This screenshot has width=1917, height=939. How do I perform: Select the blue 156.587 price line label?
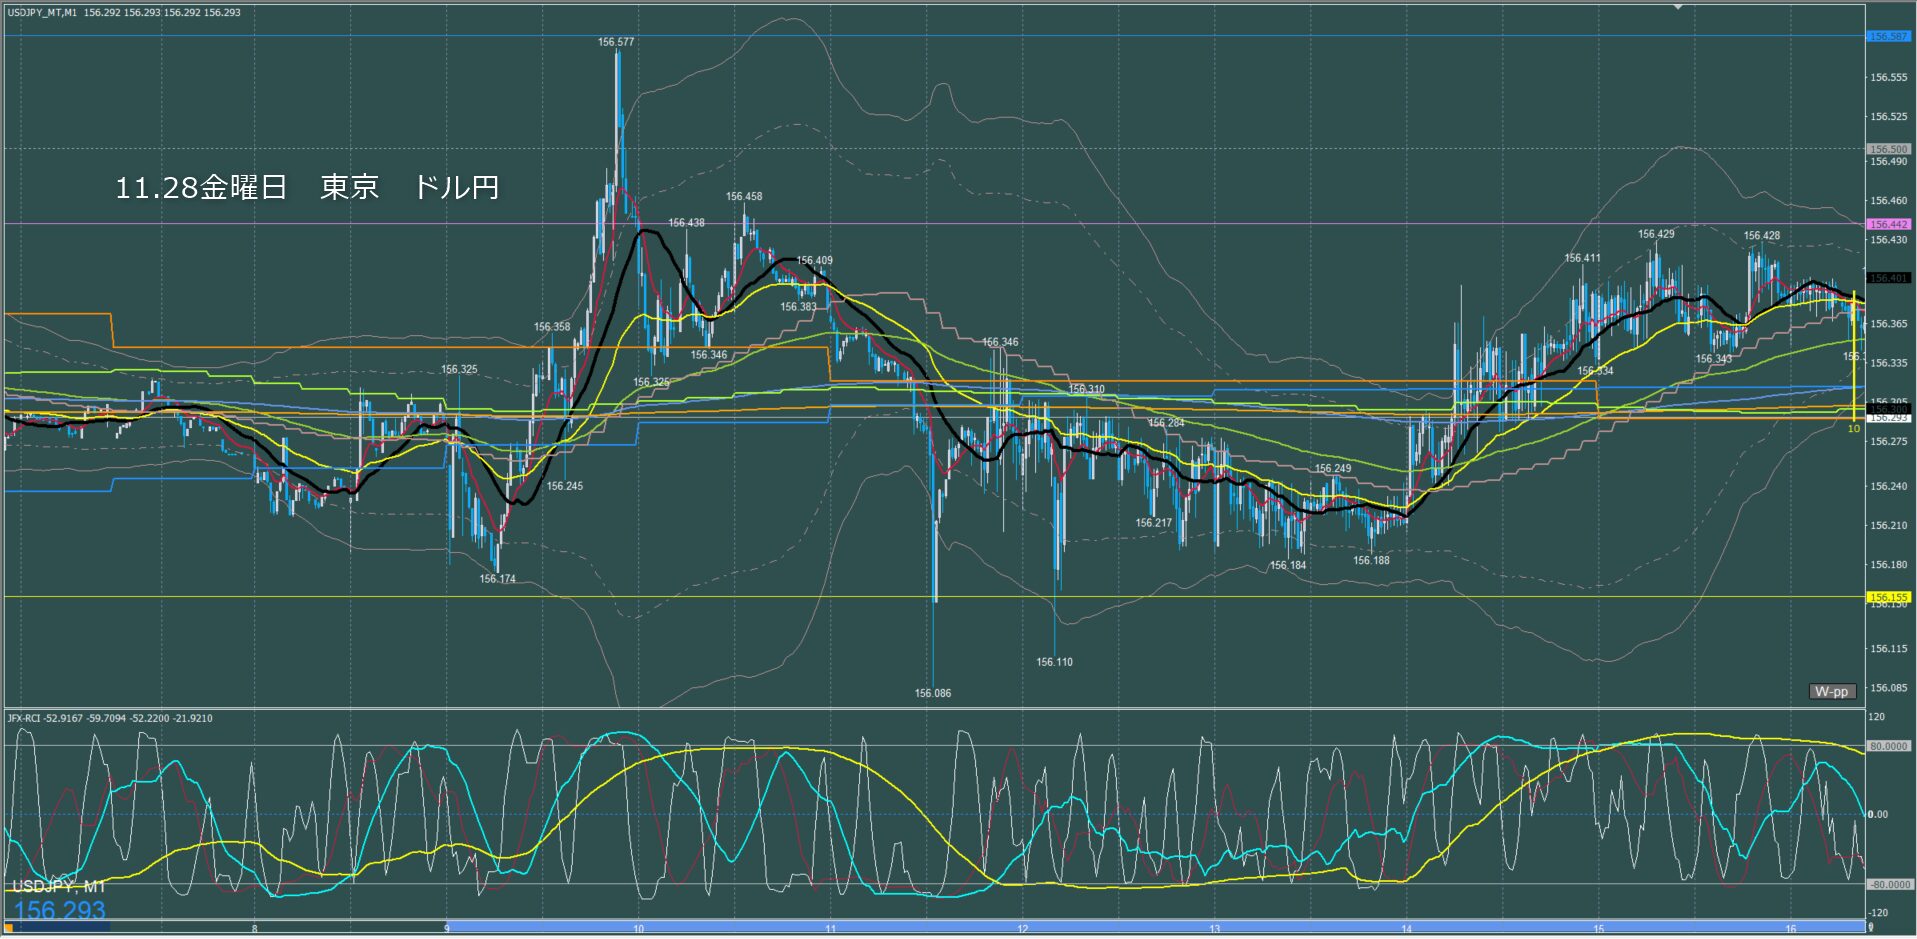point(1888,37)
